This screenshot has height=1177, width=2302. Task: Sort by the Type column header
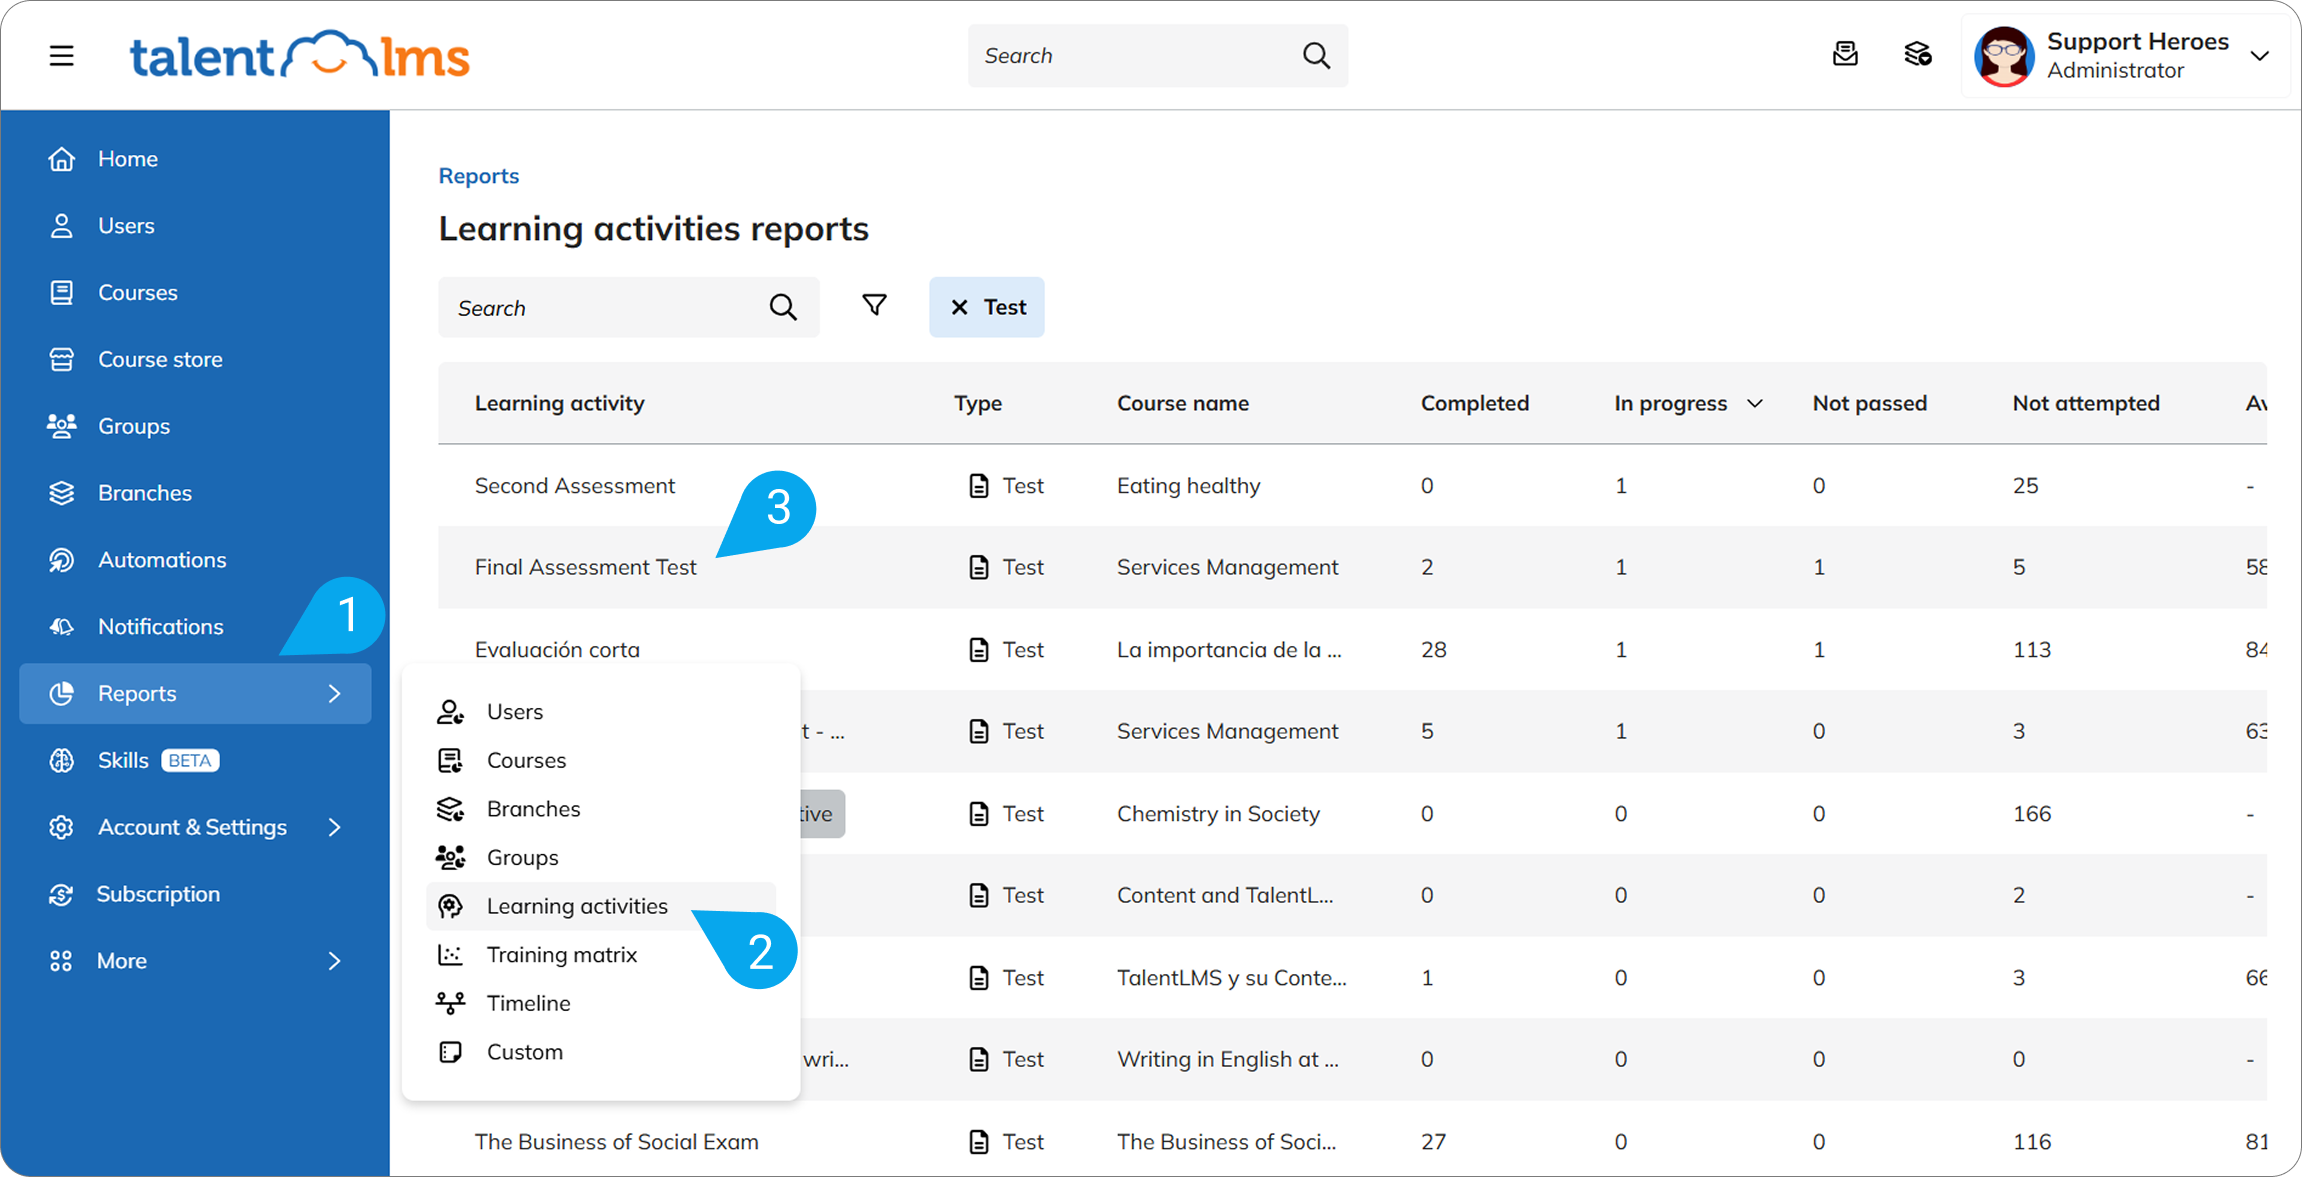click(x=978, y=403)
